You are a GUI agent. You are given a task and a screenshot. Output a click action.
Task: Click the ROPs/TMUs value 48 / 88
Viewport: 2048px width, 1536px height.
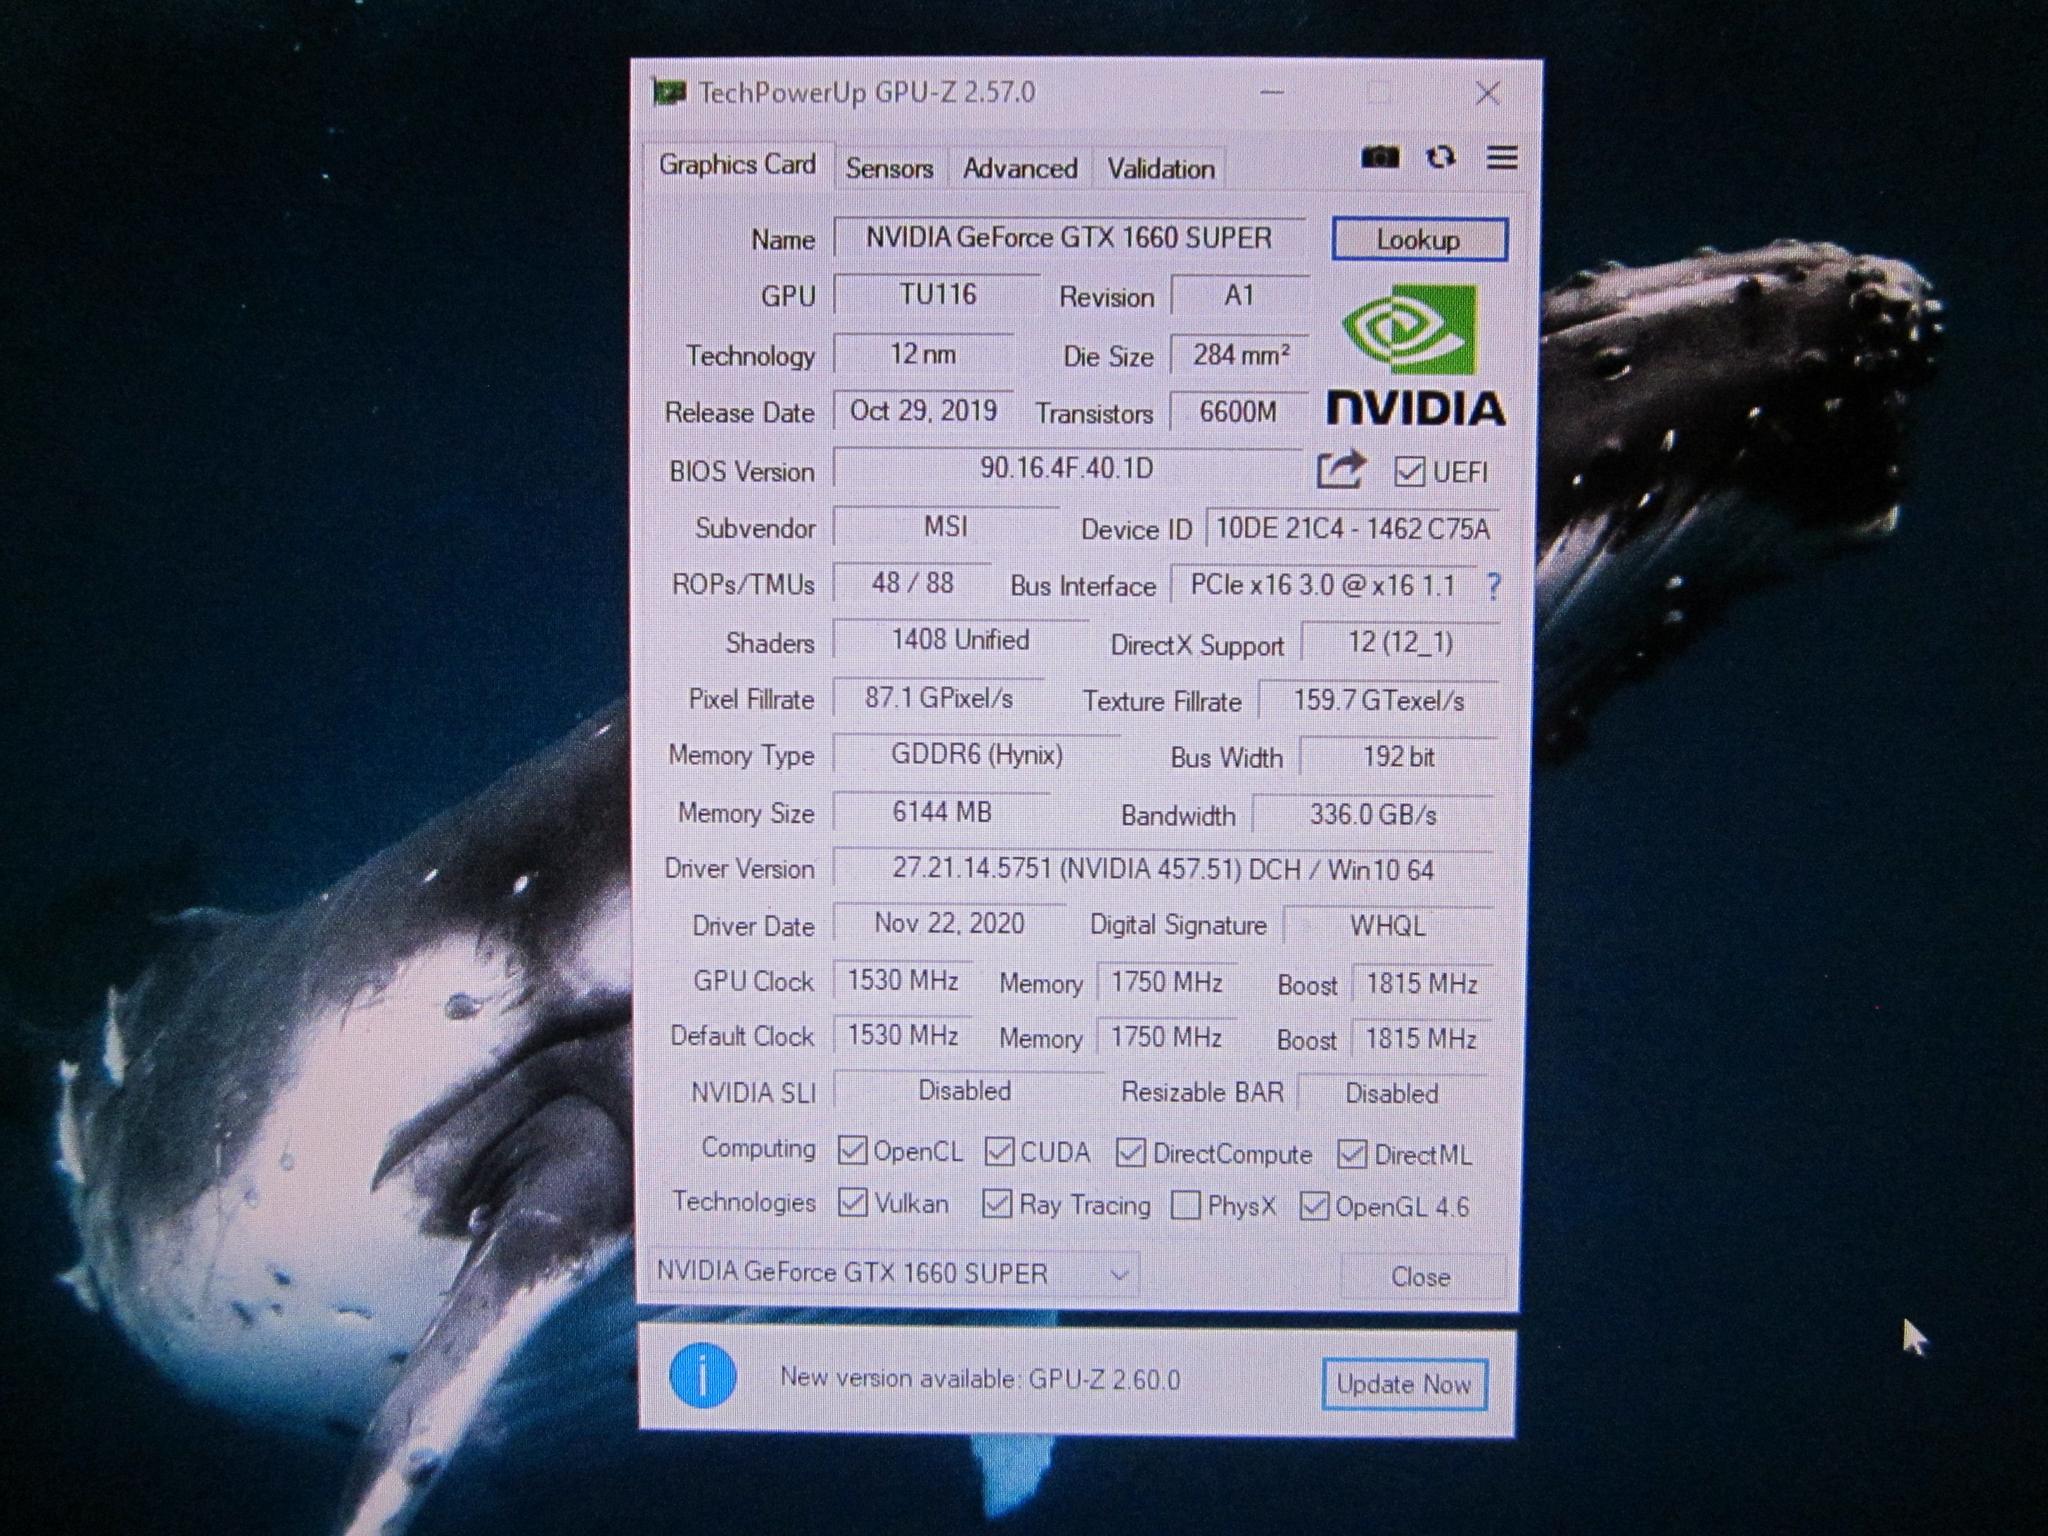coord(912,583)
